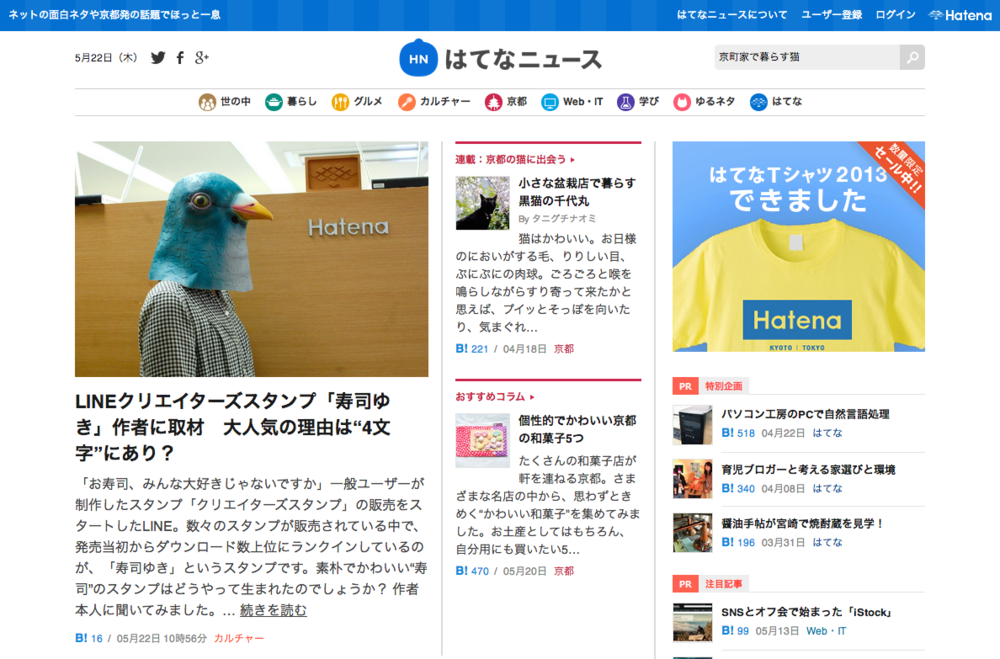Screen dimensions: 1000x659
Task: Click the 学び flask icon
Action: (626, 101)
